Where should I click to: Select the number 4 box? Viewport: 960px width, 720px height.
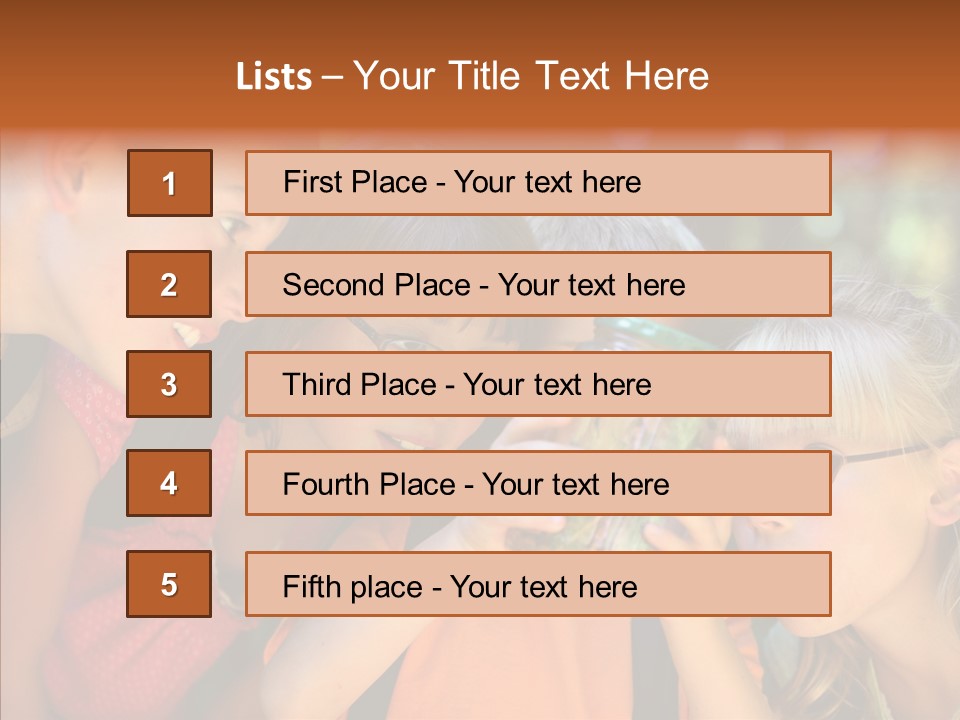point(169,483)
